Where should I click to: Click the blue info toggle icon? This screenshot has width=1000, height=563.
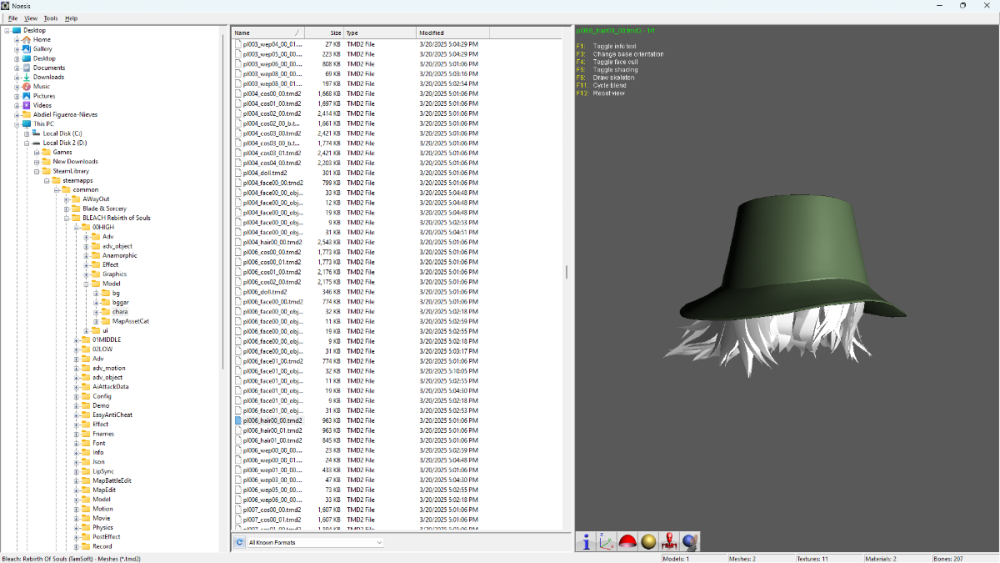(585, 541)
